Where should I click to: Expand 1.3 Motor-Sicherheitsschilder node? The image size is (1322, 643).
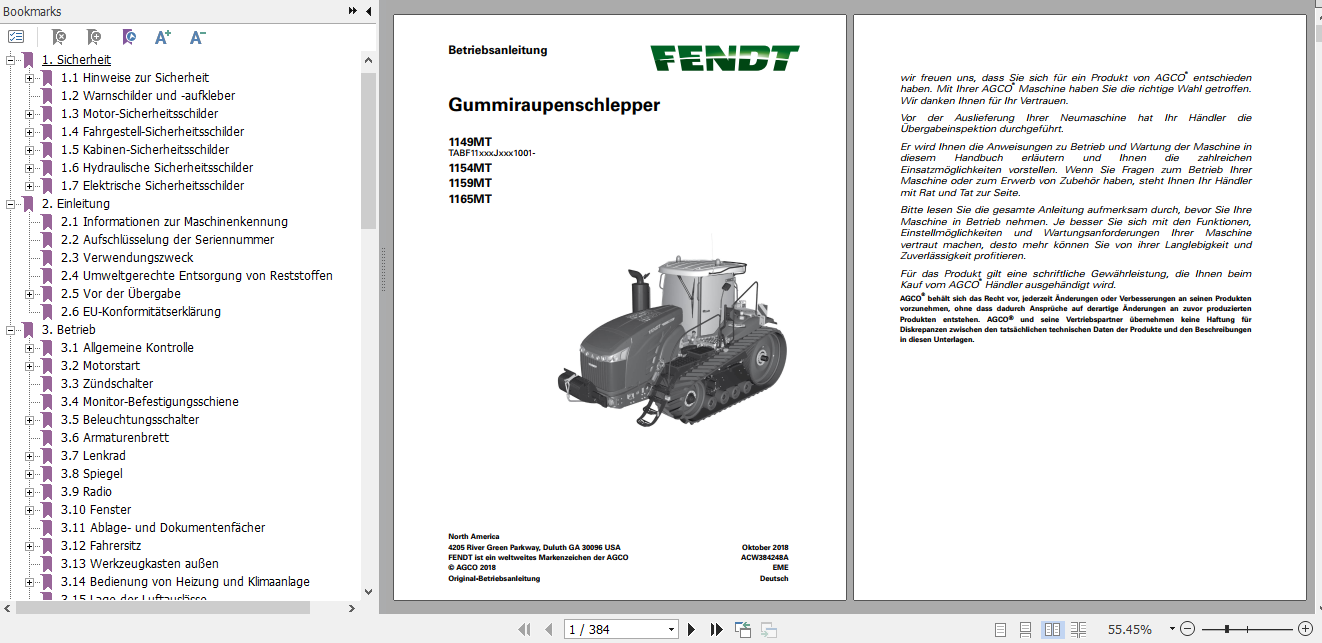(30, 113)
